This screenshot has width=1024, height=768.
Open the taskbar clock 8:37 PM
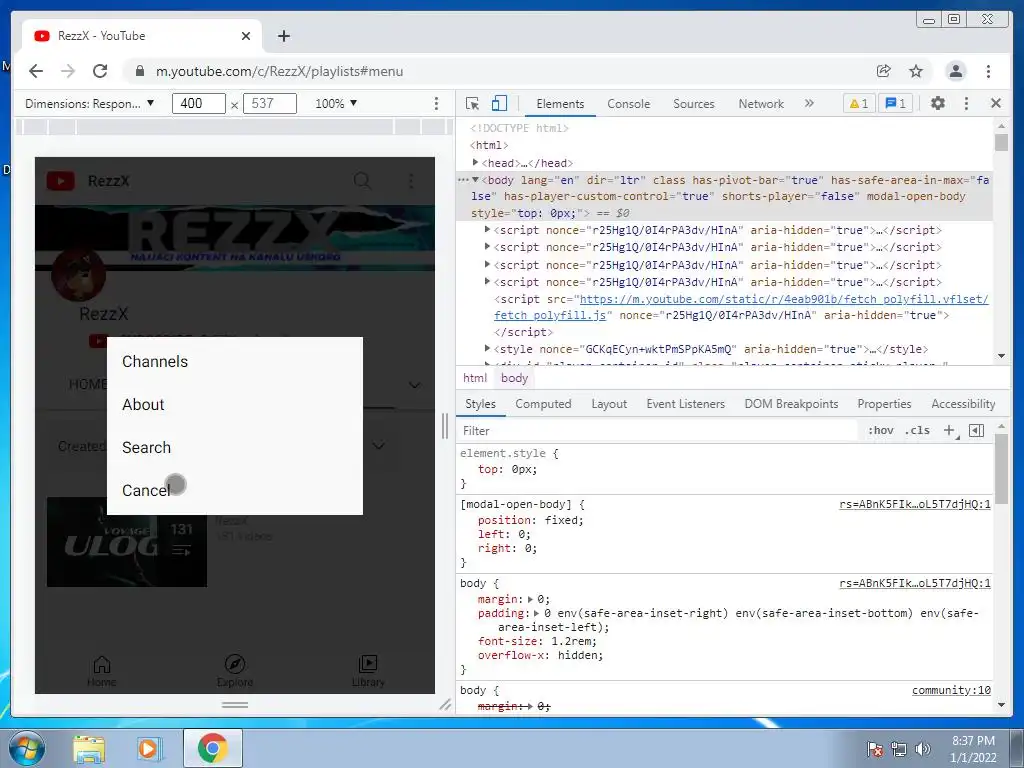pyautogui.click(x=973, y=749)
